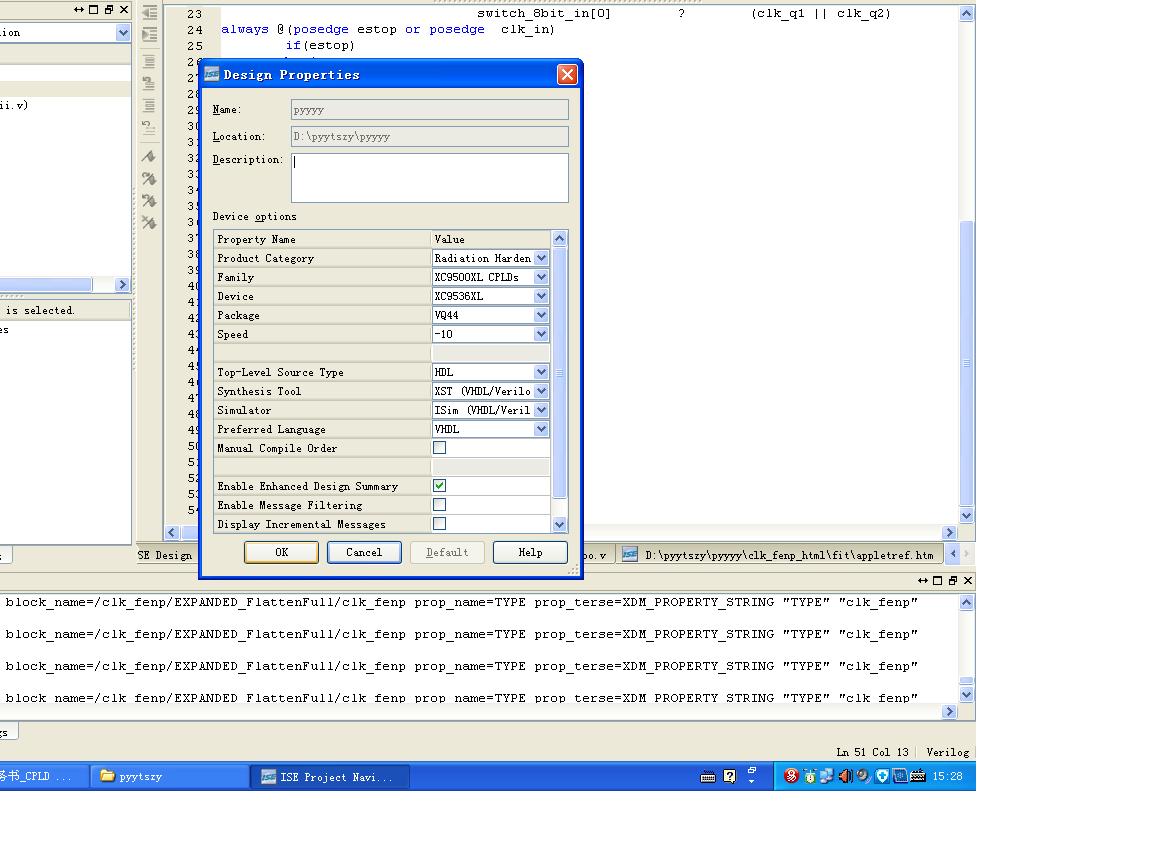This screenshot has height=864, width=1152.
Task: Open the Simulator dropdown showing ISim
Action: click(x=541, y=411)
